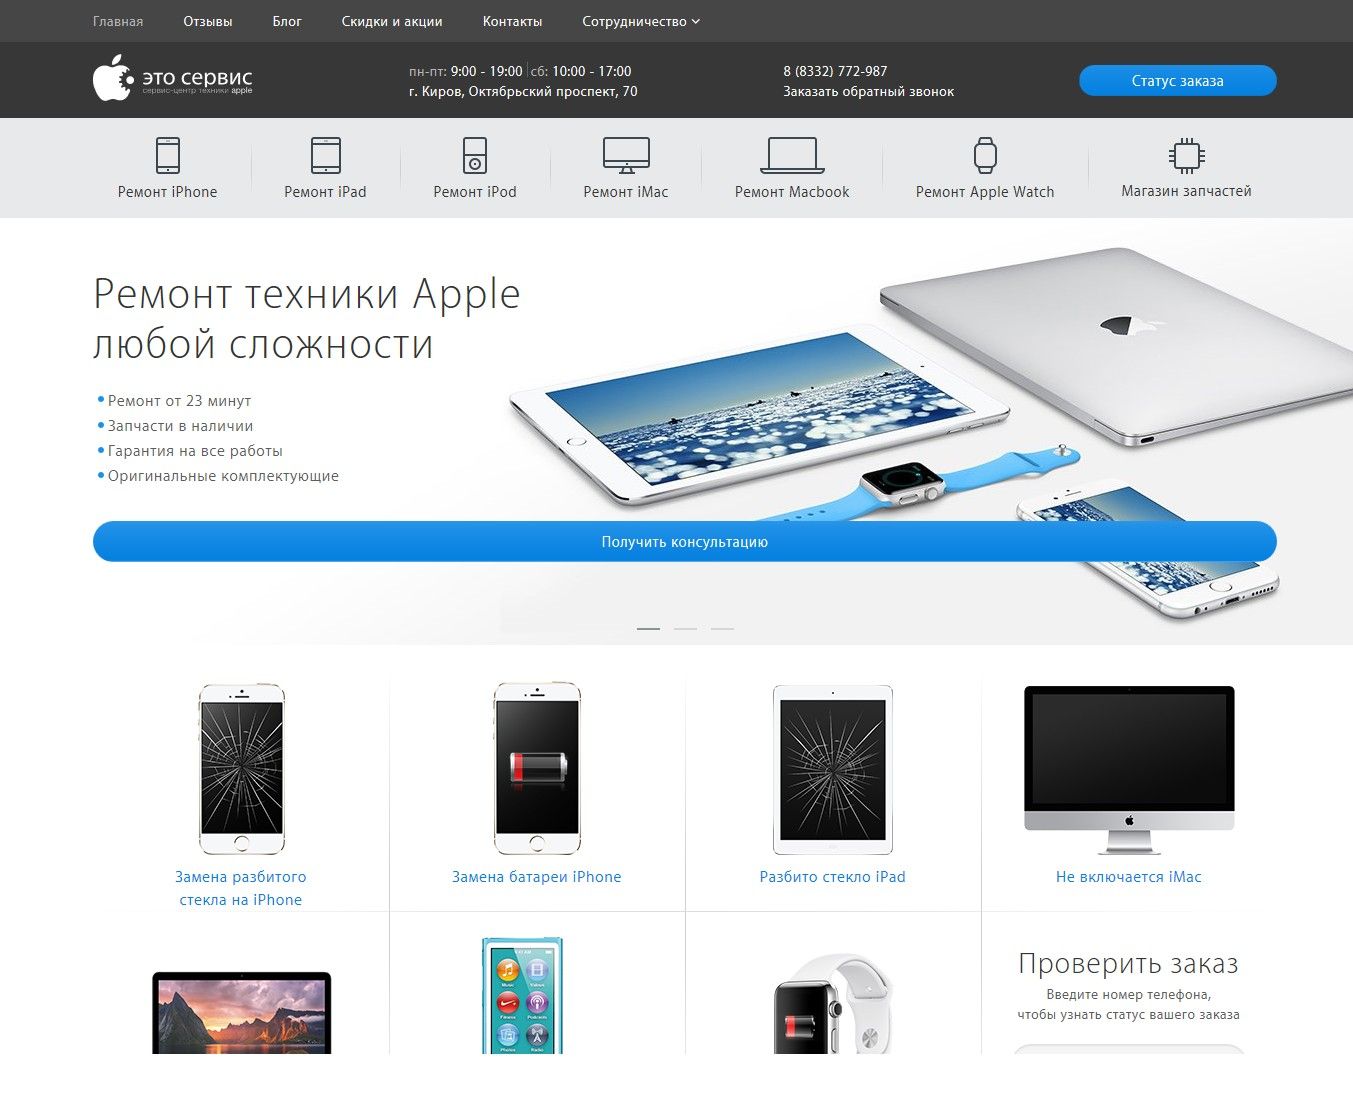Open the Блог menu item

pos(287,21)
